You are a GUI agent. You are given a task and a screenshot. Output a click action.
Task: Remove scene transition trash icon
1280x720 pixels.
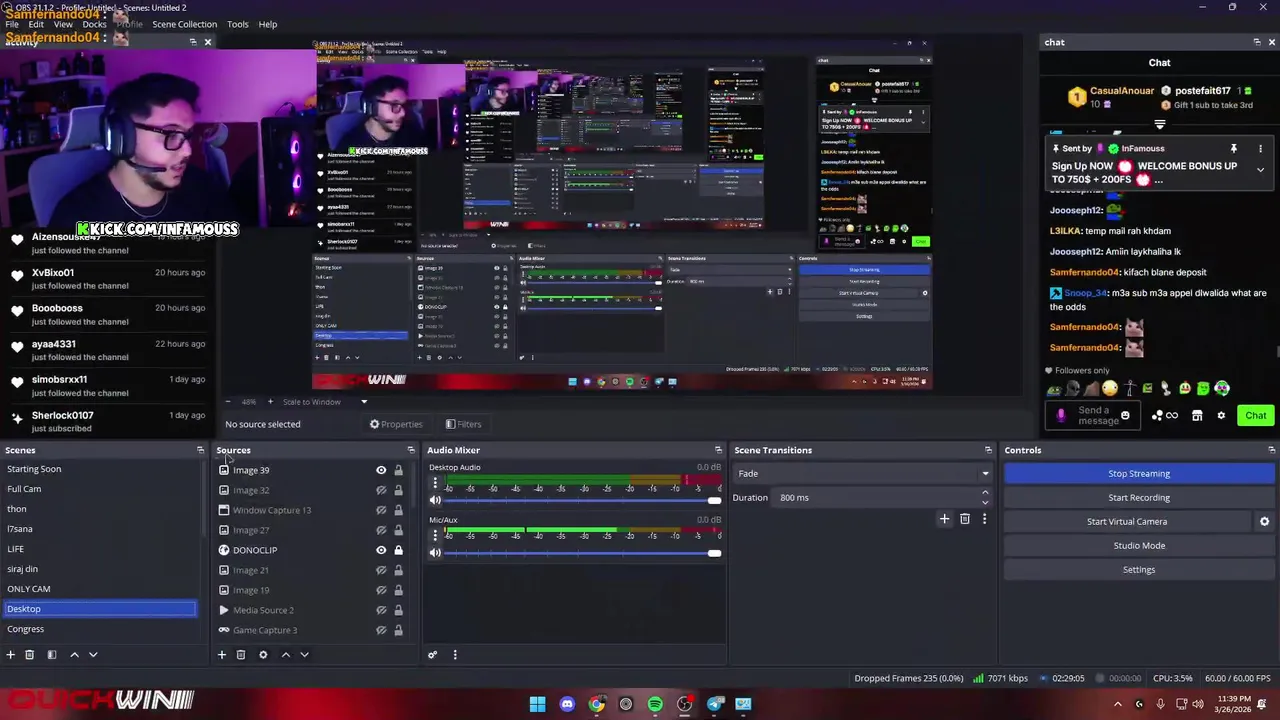tap(965, 519)
